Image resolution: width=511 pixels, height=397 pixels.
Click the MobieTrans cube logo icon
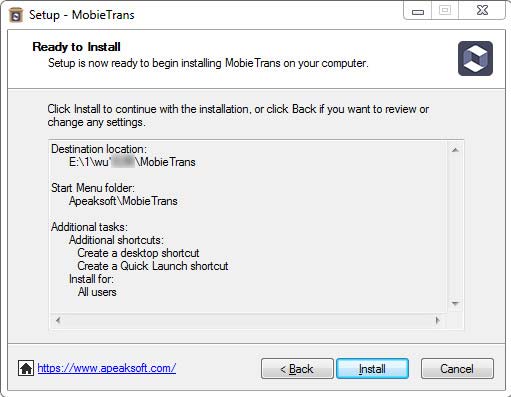(x=475, y=58)
